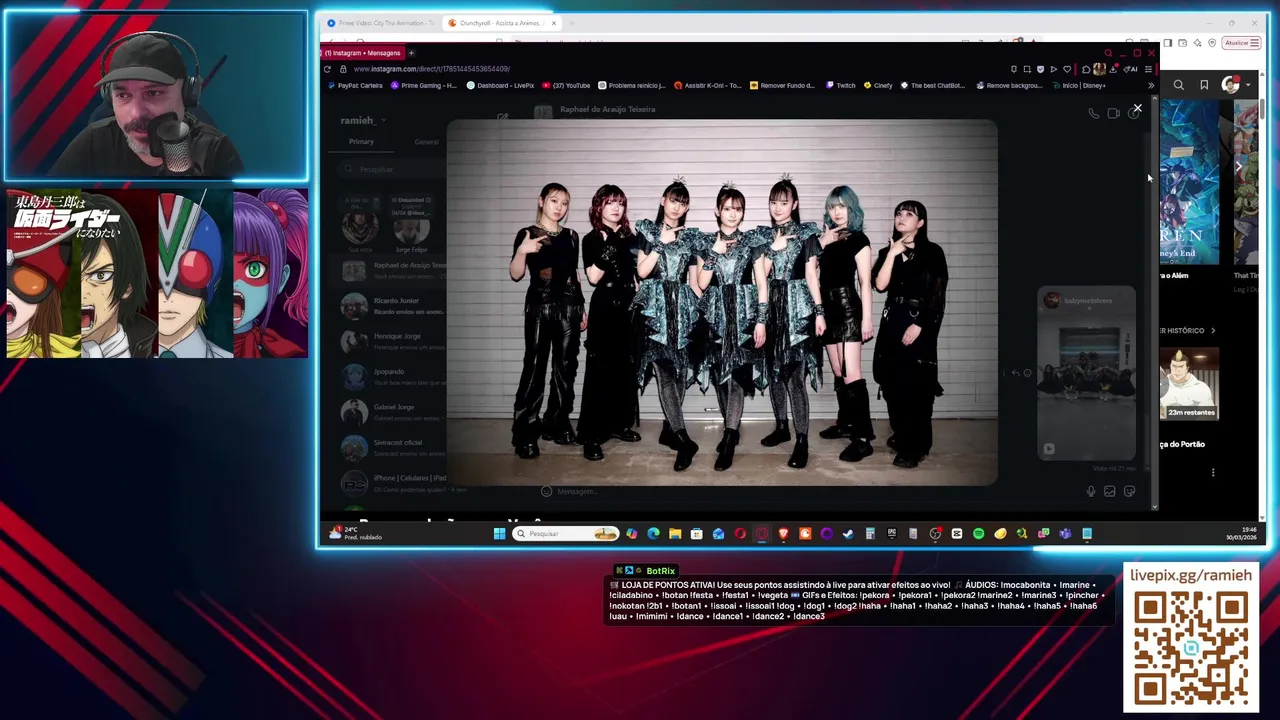Open the three-dot options under the Crunchyroll history card
The width and height of the screenshot is (1280, 720).
(1213, 472)
